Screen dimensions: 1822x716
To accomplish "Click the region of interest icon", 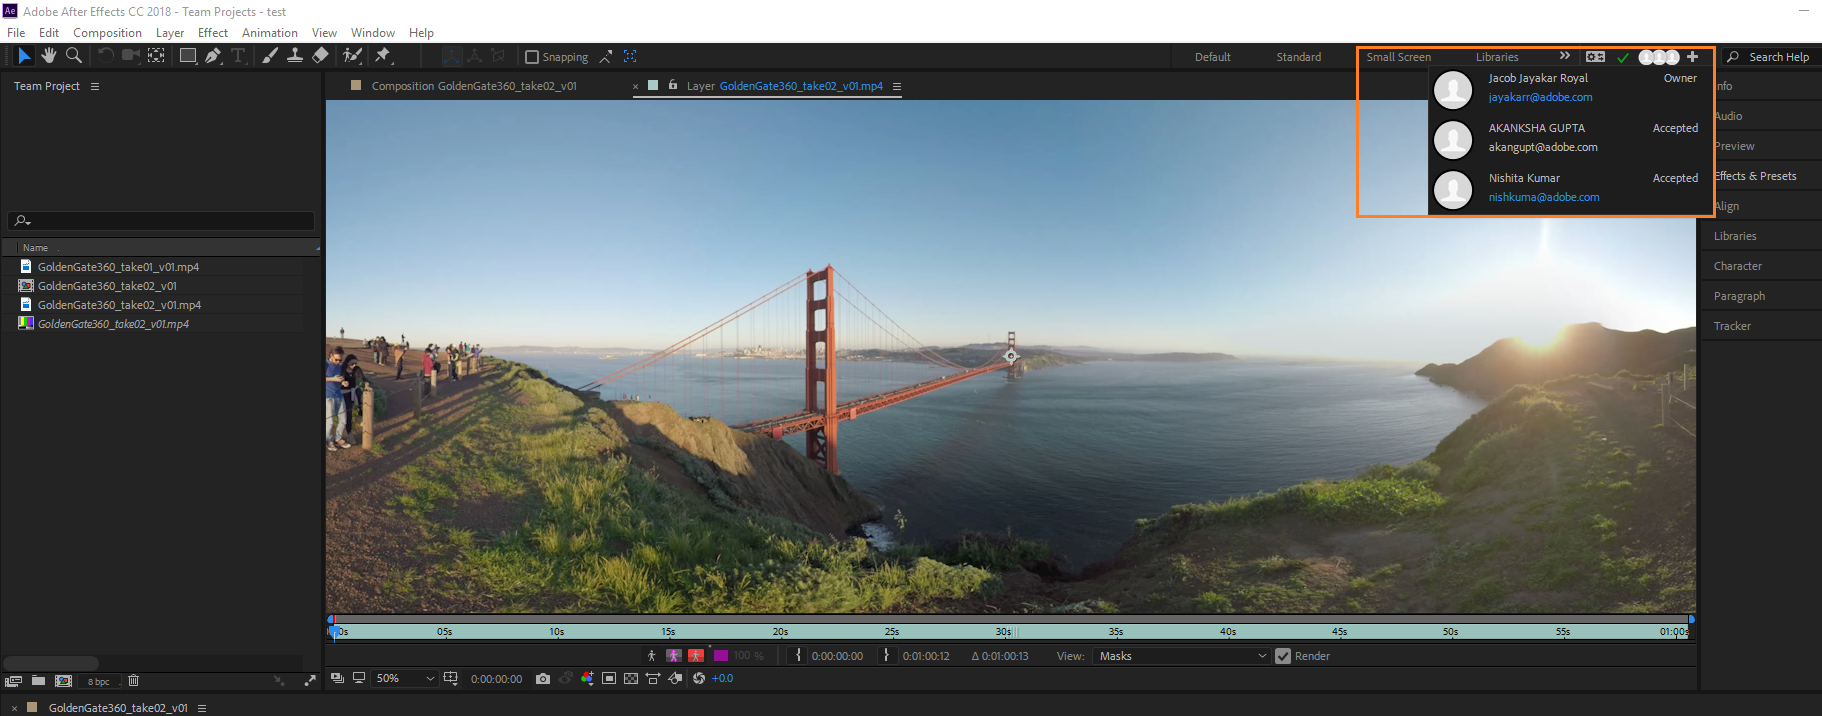I will click(609, 678).
